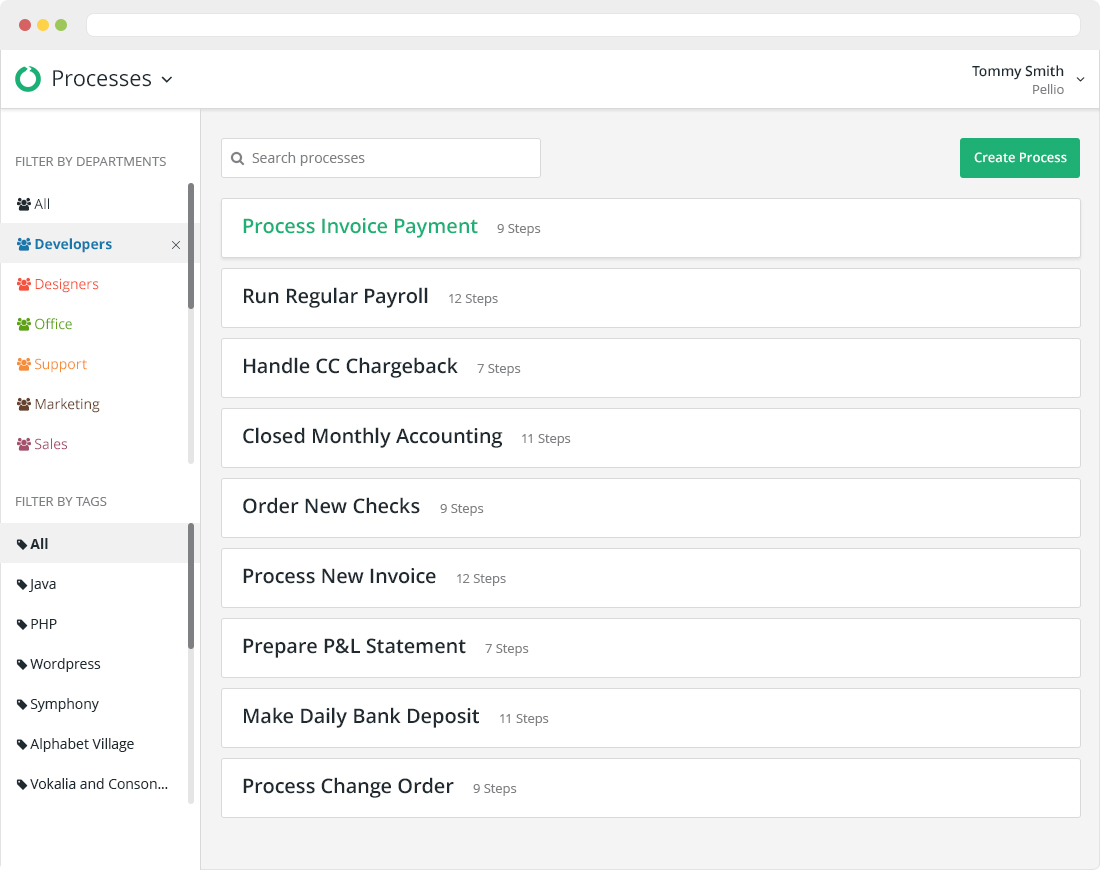The width and height of the screenshot is (1100, 870).
Task: Filter by the Java tag label
Action: 43,584
